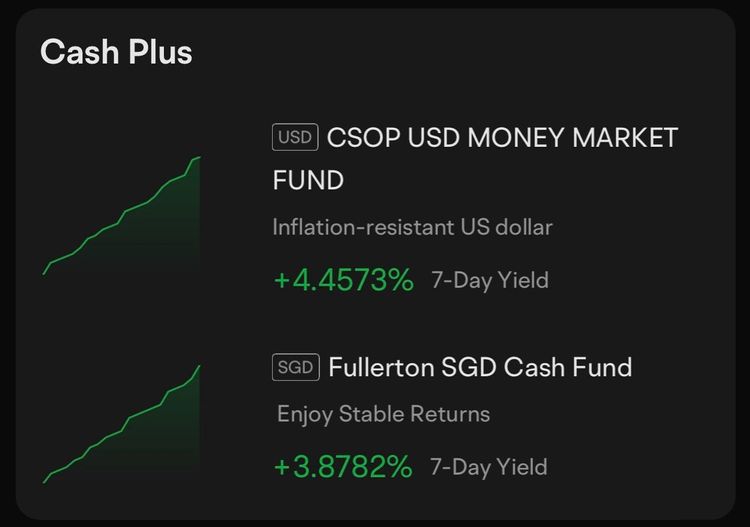This screenshot has height=527, width=750.
Task: Click the Enjoy Stable Returns description
Action: point(383,413)
